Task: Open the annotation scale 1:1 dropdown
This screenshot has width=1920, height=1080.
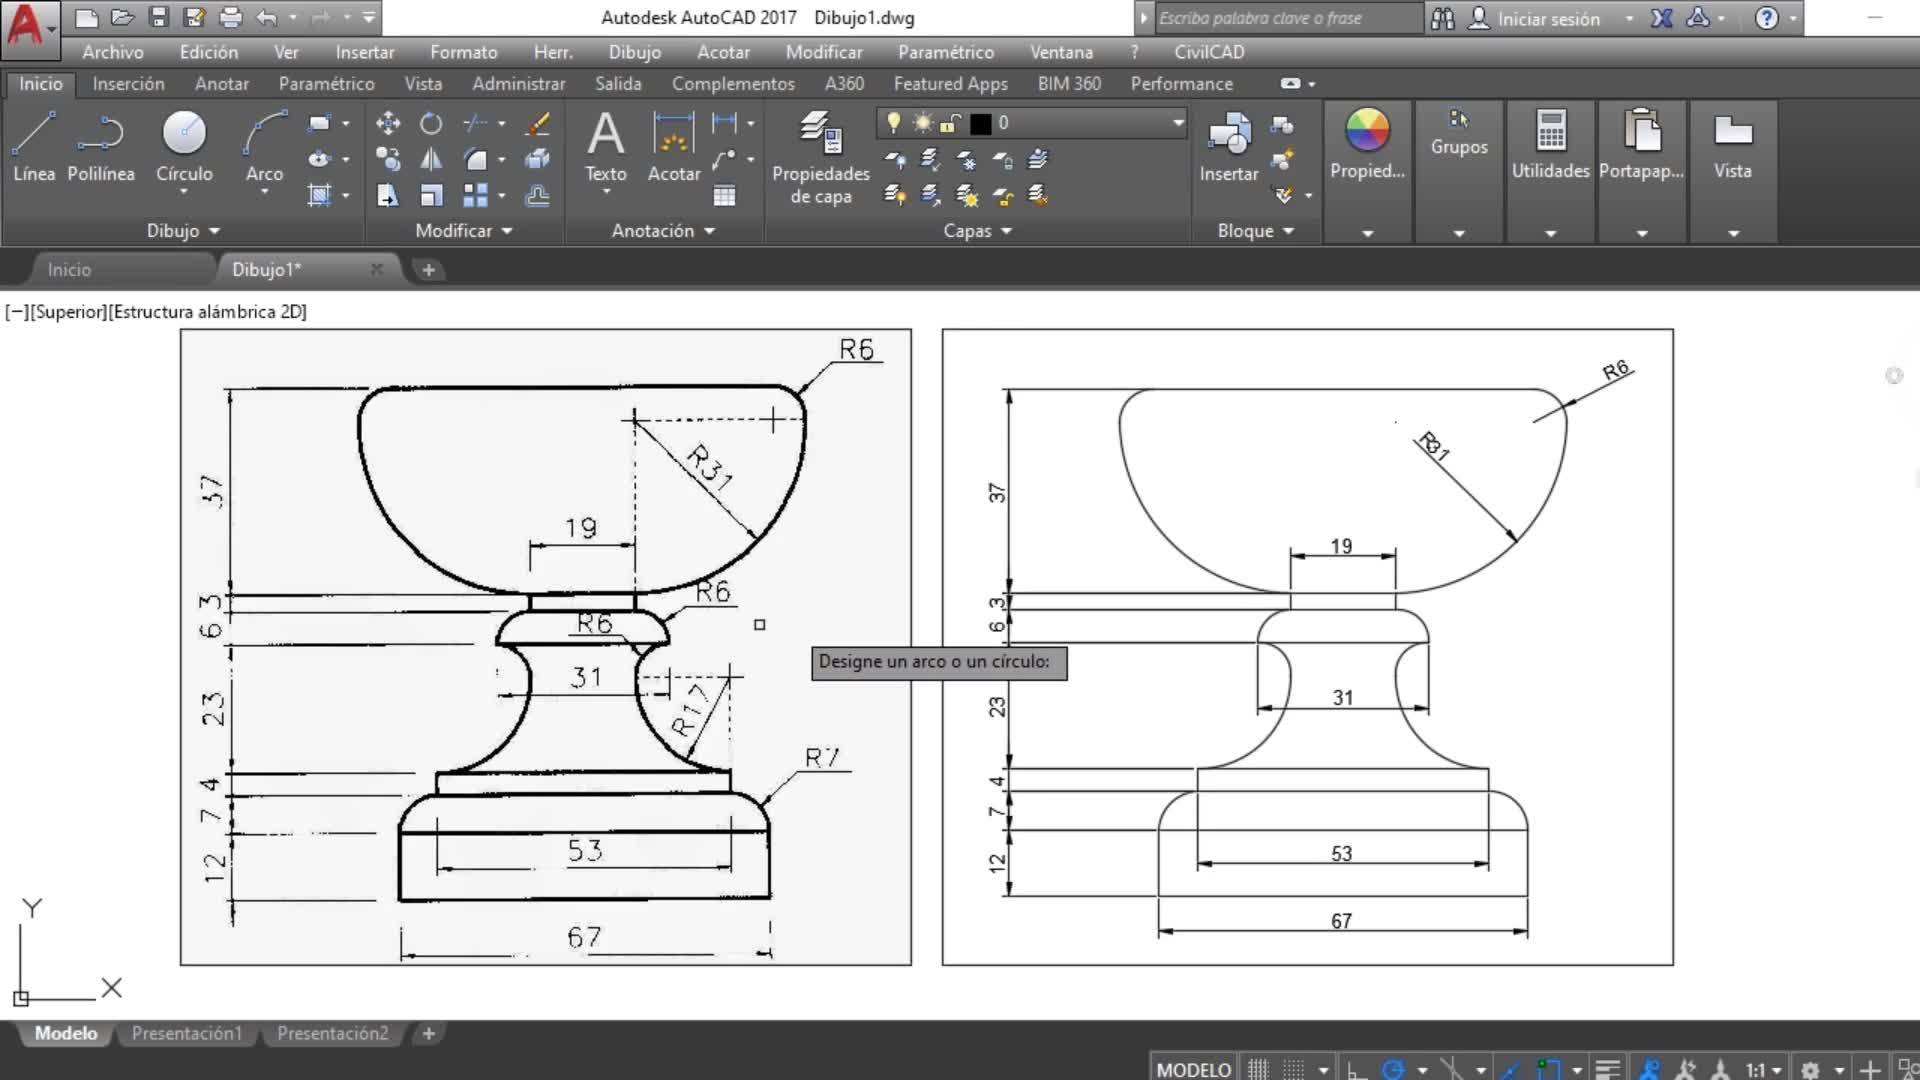Action: (x=1763, y=1069)
